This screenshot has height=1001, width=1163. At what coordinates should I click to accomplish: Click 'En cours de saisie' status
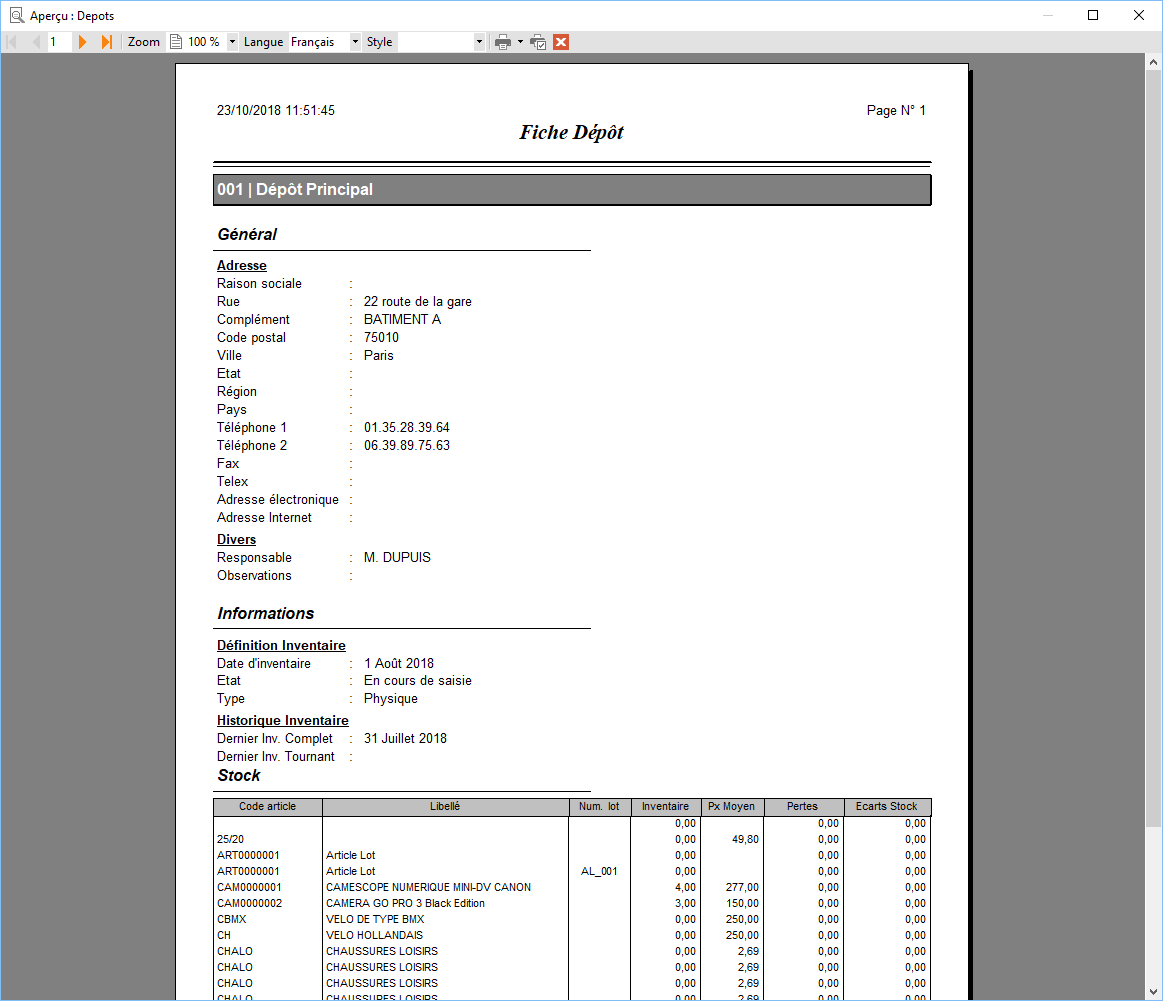click(x=418, y=681)
